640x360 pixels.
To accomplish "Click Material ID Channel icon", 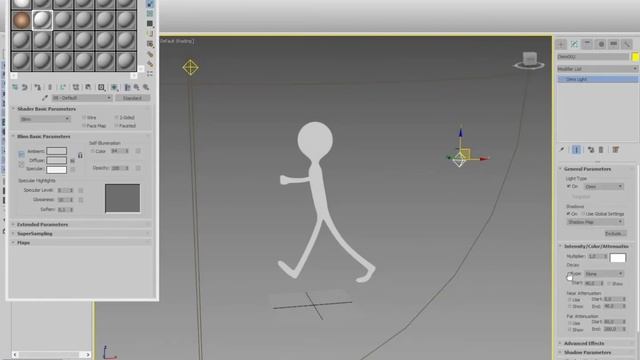I will [x=101, y=87].
